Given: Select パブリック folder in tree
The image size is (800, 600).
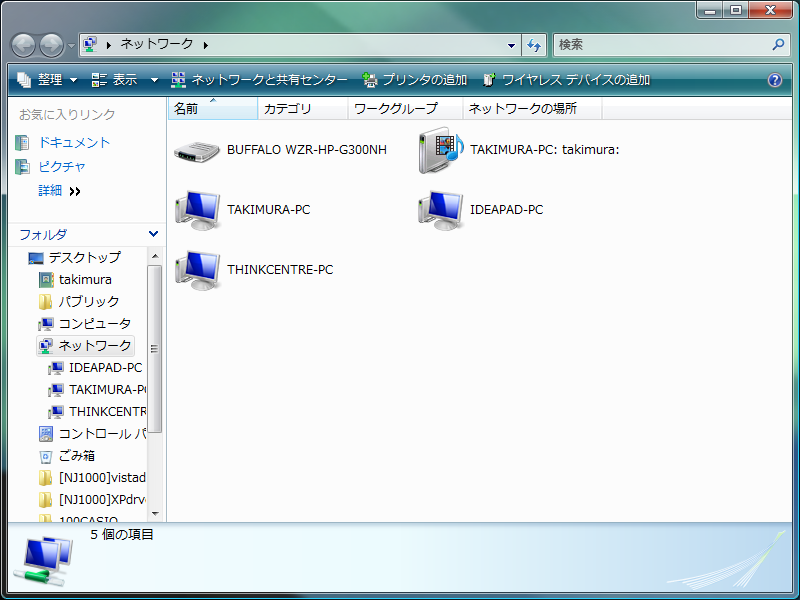Looking at the screenshot, I should pos(89,302).
